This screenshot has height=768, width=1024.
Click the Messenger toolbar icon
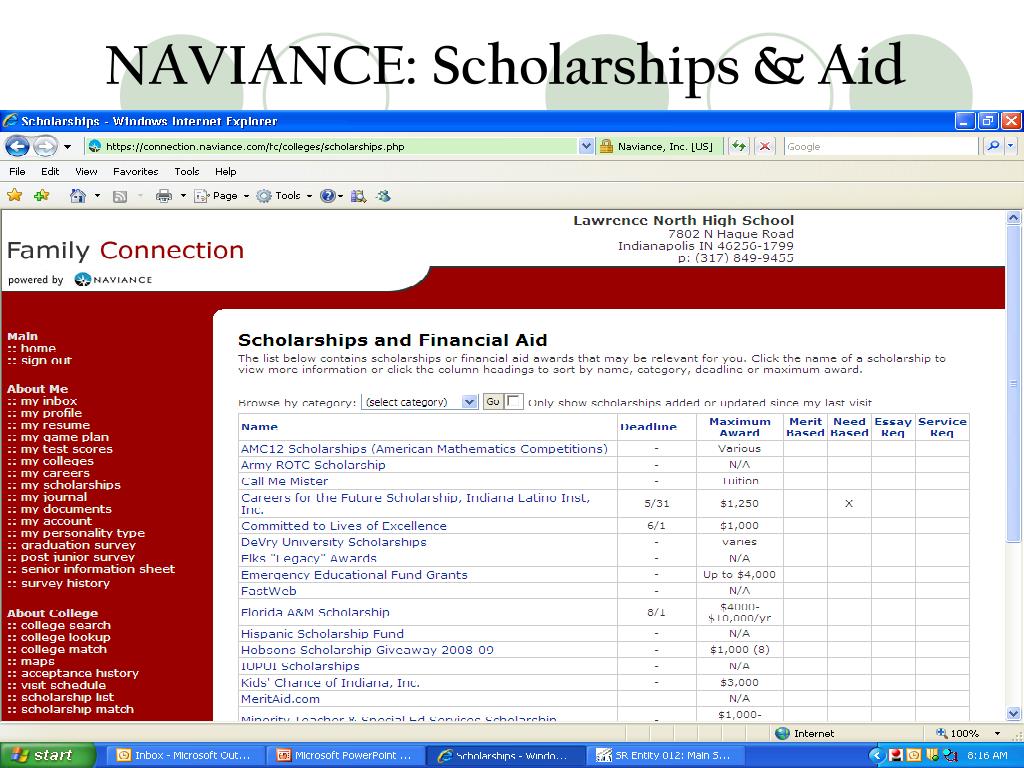[x=383, y=195]
